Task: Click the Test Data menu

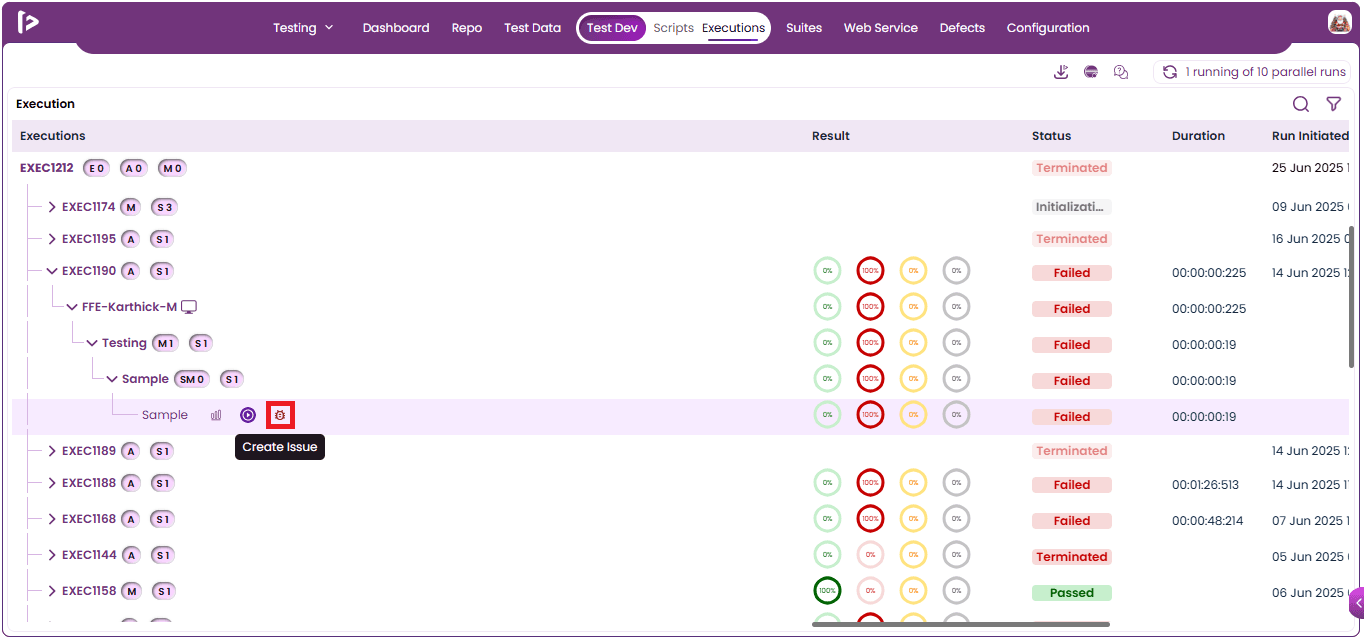Action: 533,28
